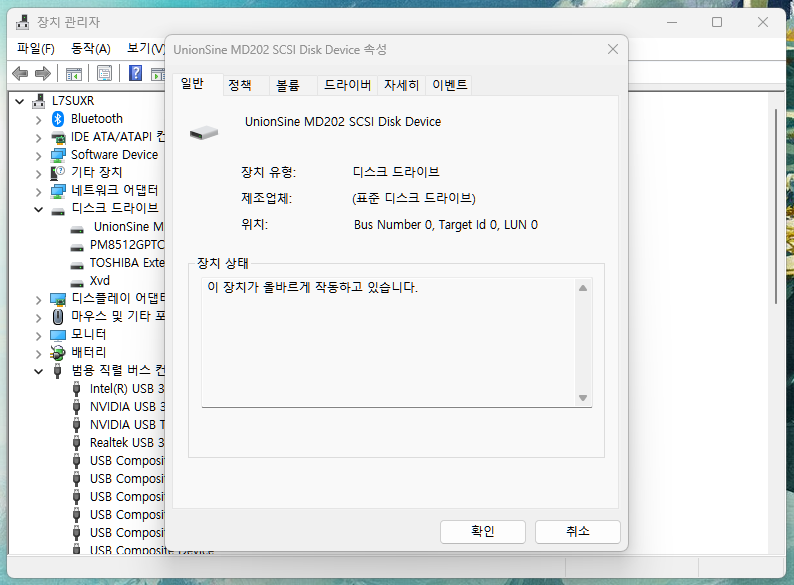Select UnionSine M disk in tree
This screenshot has width=794, height=585.
click(128, 227)
